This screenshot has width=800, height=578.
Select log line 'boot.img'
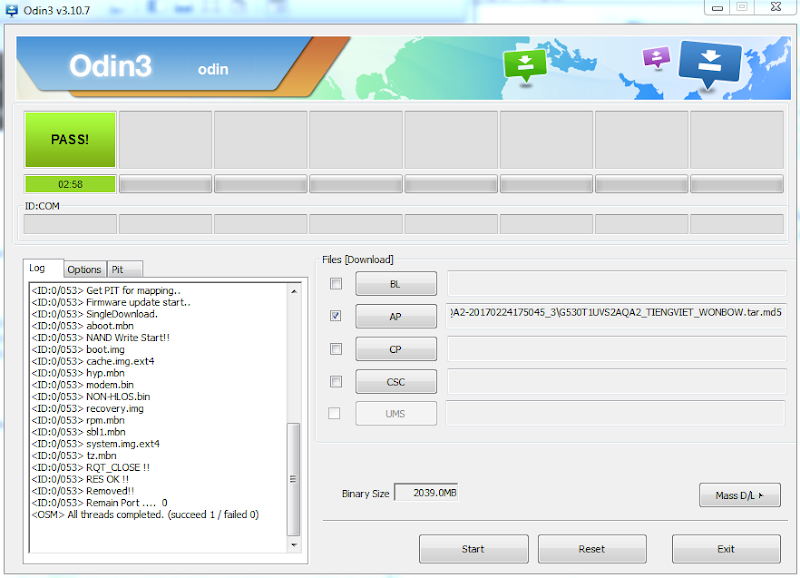click(x=78, y=349)
